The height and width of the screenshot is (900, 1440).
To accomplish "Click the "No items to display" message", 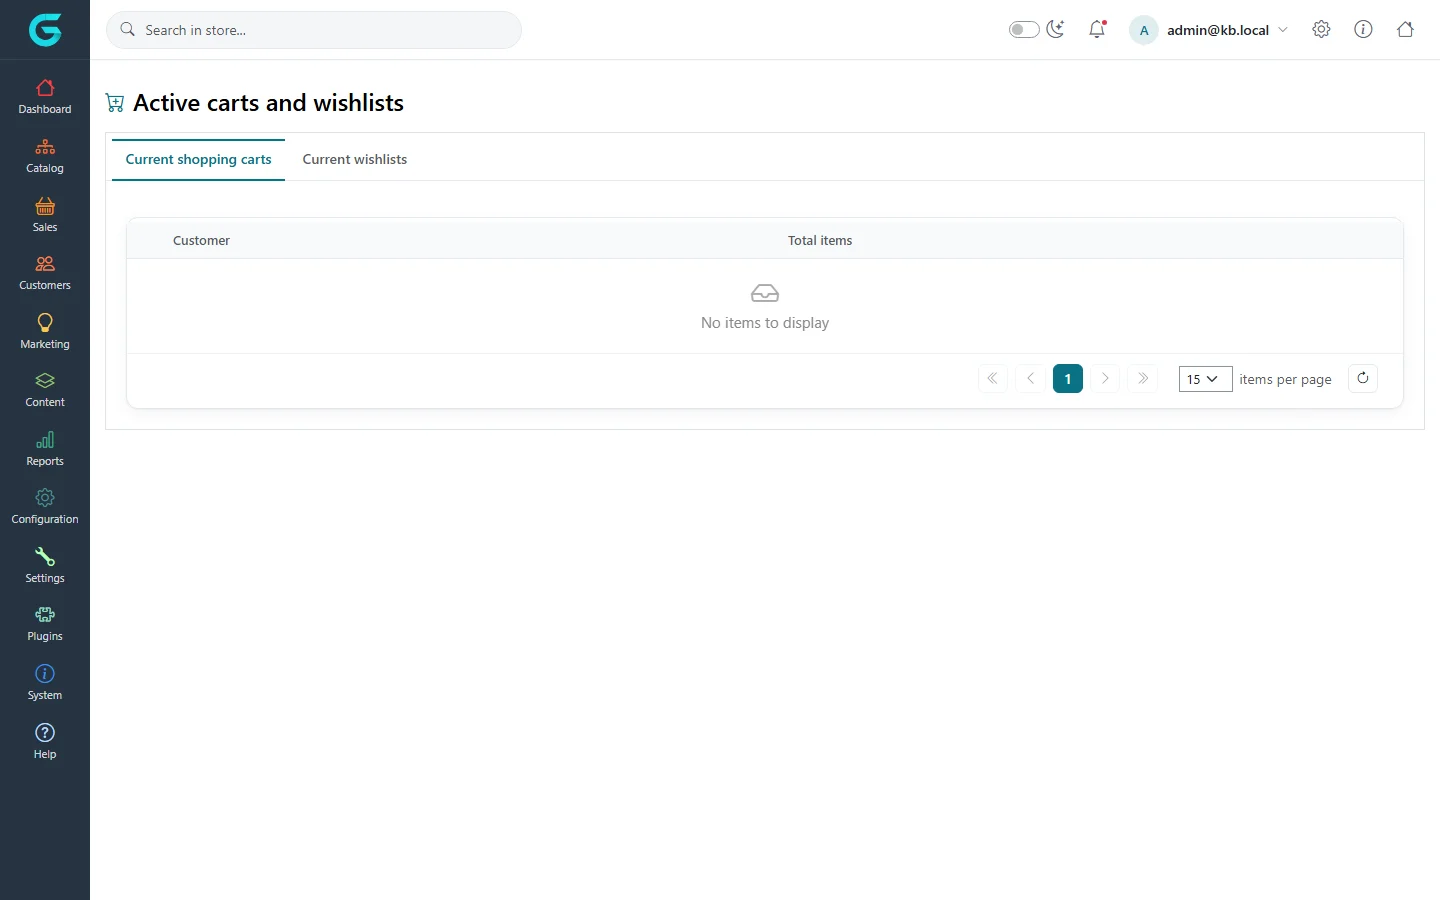I will point(765,323).
